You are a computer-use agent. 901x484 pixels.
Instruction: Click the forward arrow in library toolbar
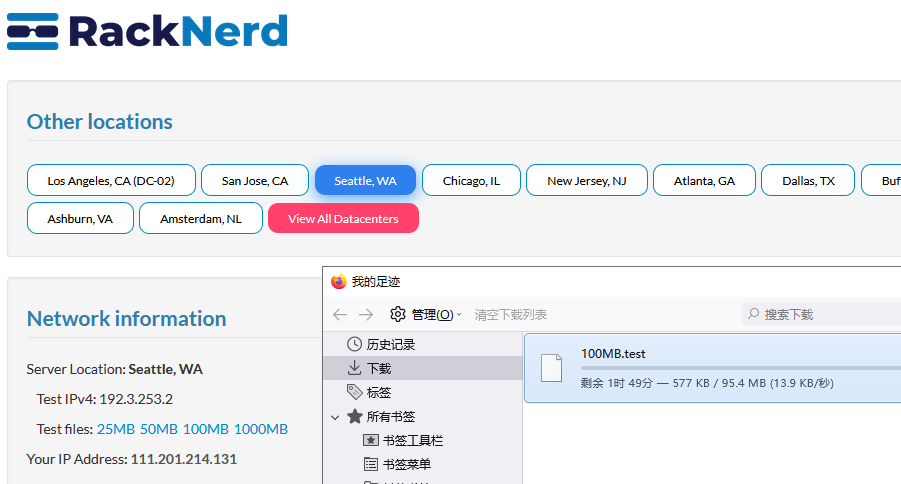[365, 314]
